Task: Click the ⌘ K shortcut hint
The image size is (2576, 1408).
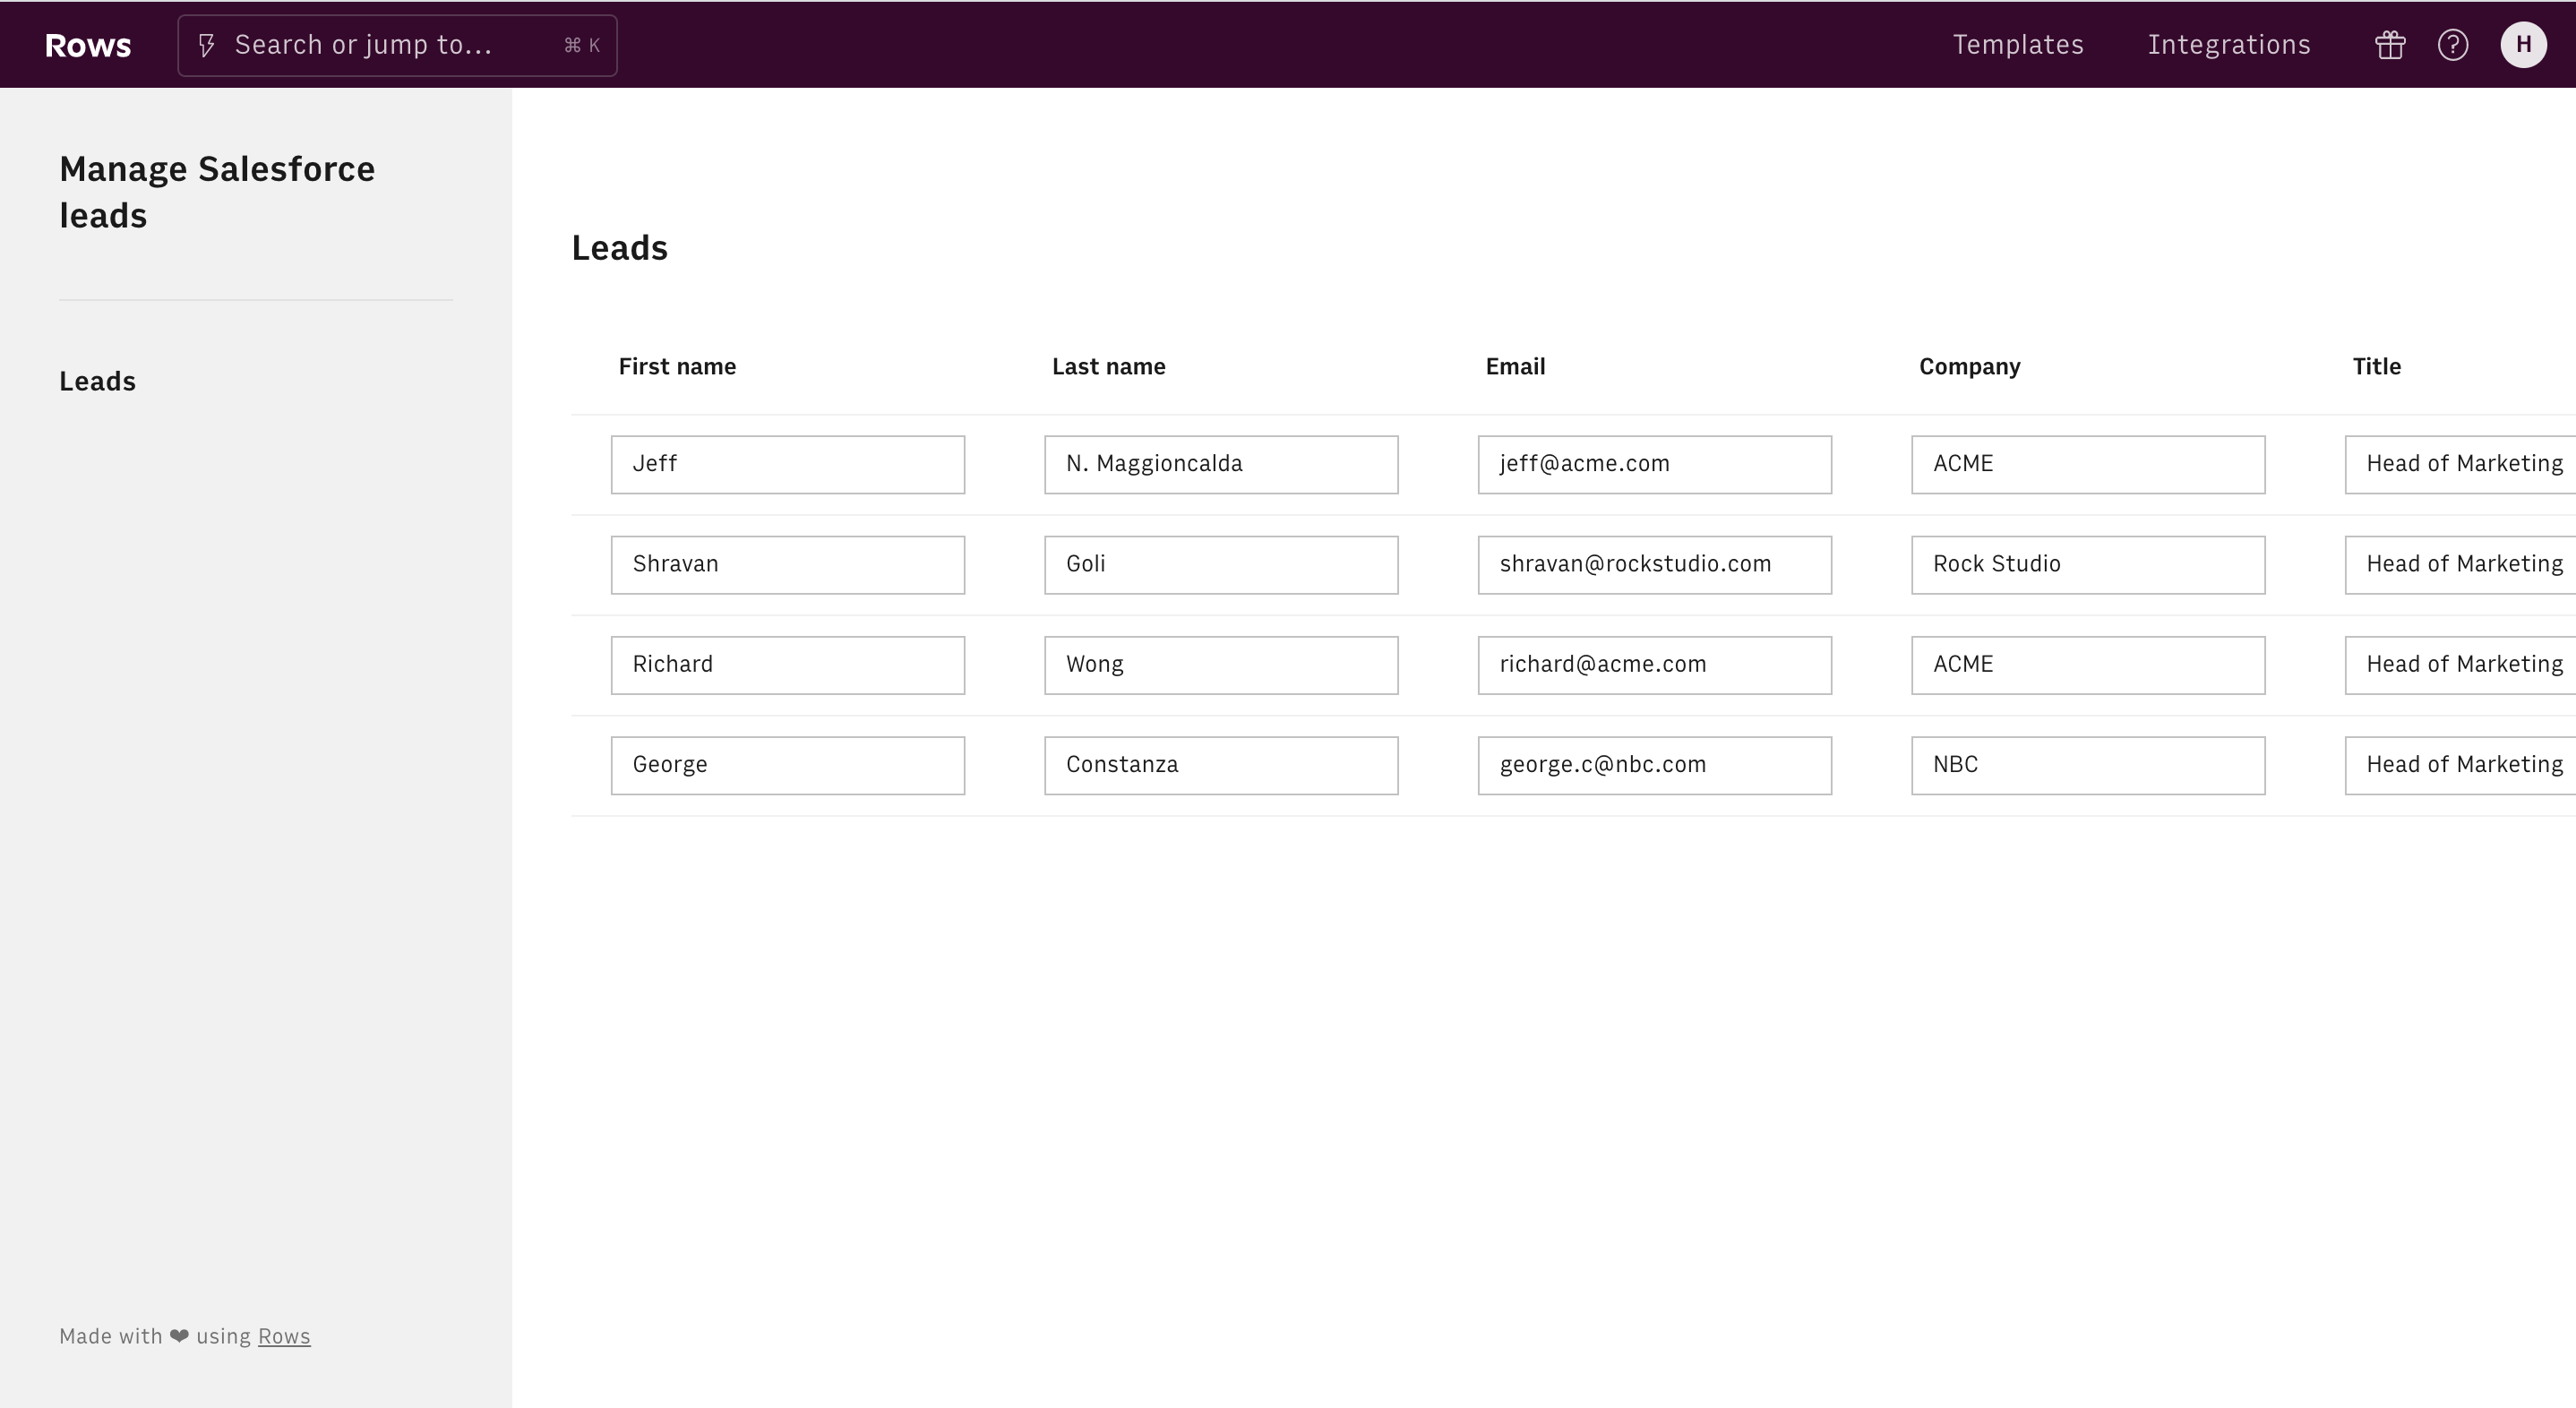Action: pos(582,45)
